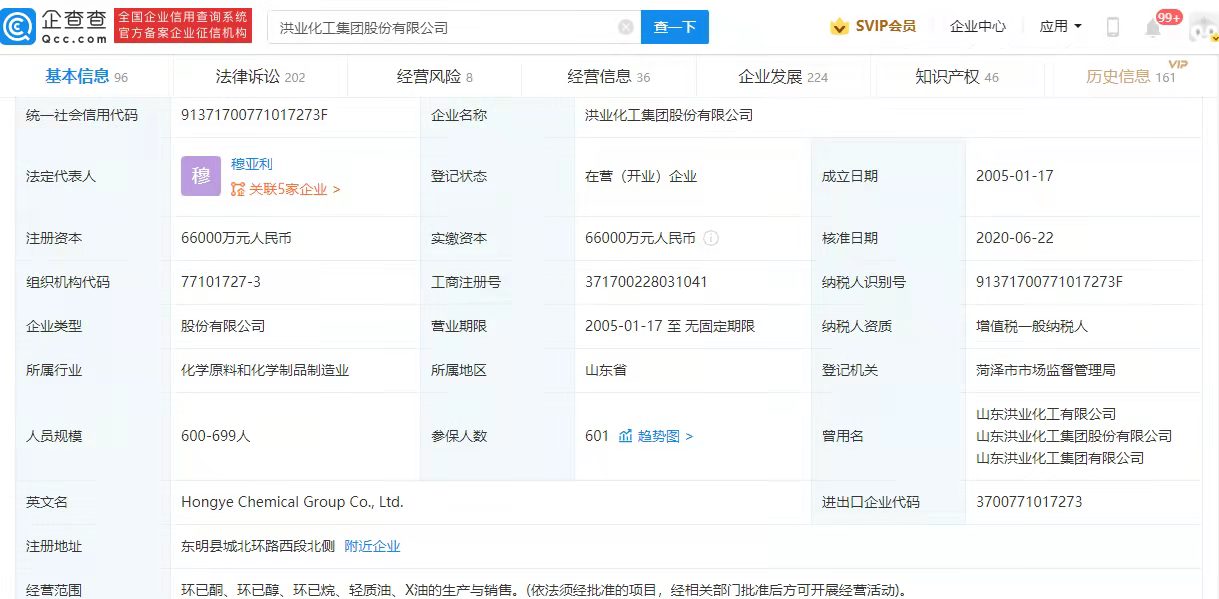Click industry 化学原料和化学制品制造业

[x=265, y=370]
